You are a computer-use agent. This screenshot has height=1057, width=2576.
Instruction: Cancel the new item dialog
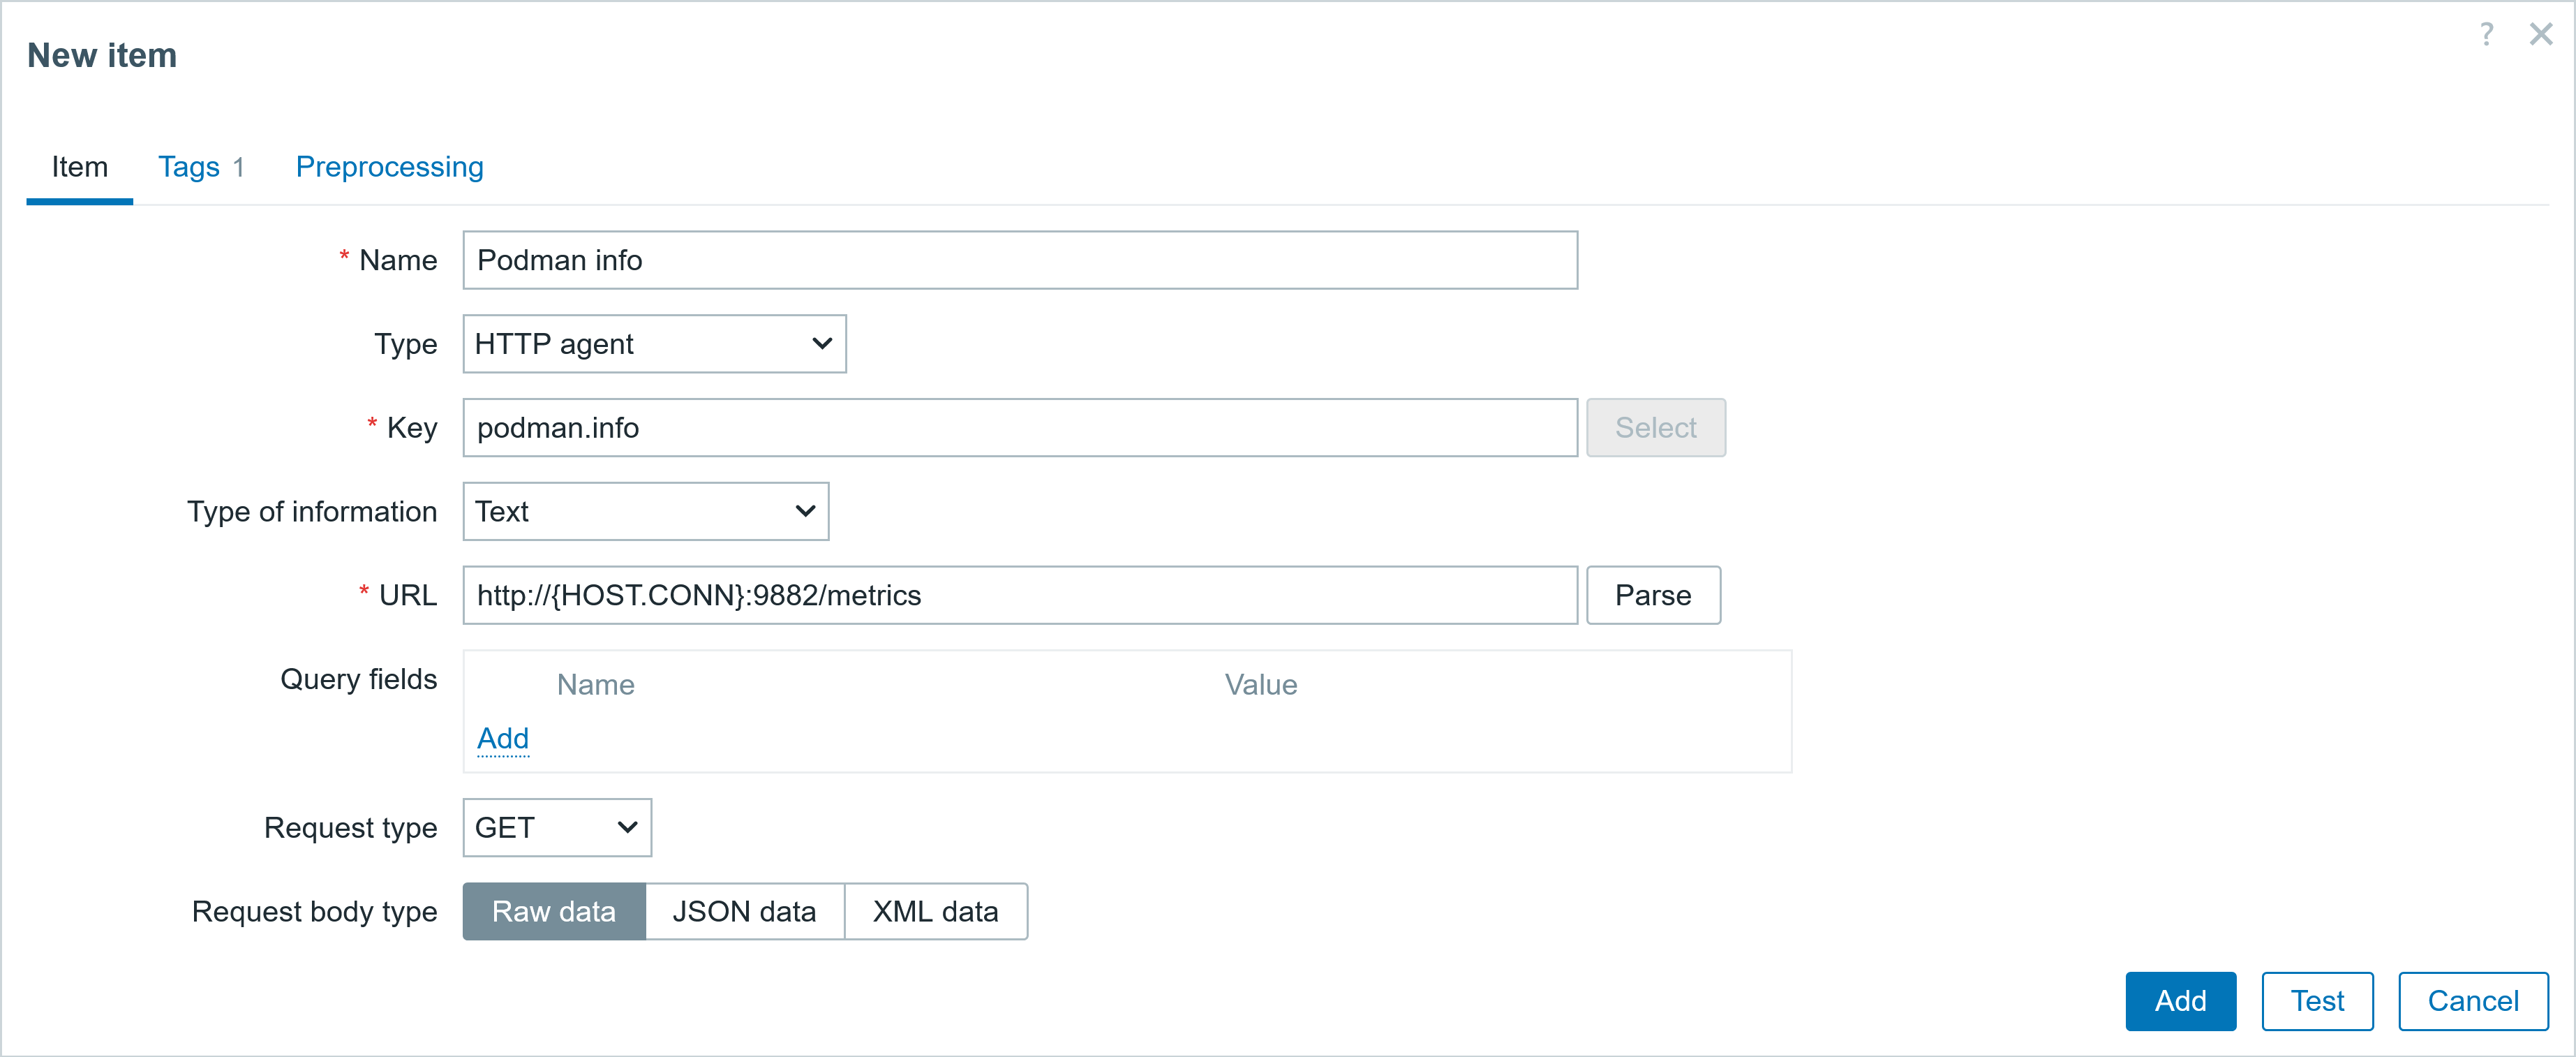point(2473,1002)
